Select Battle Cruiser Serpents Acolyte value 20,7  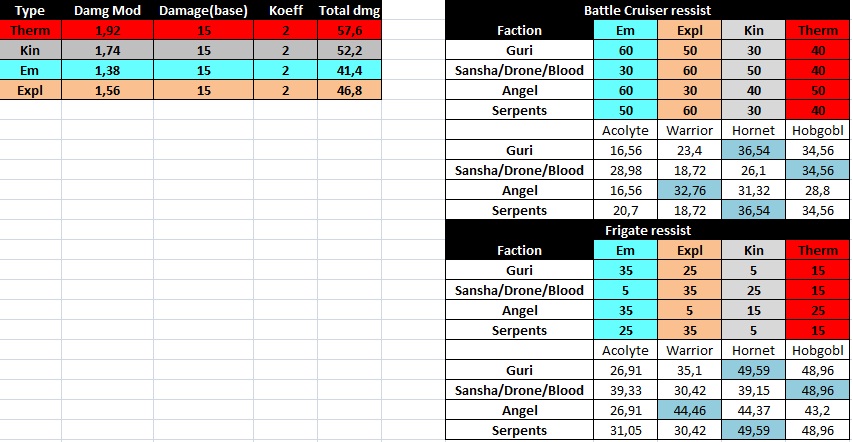point(625,210)
